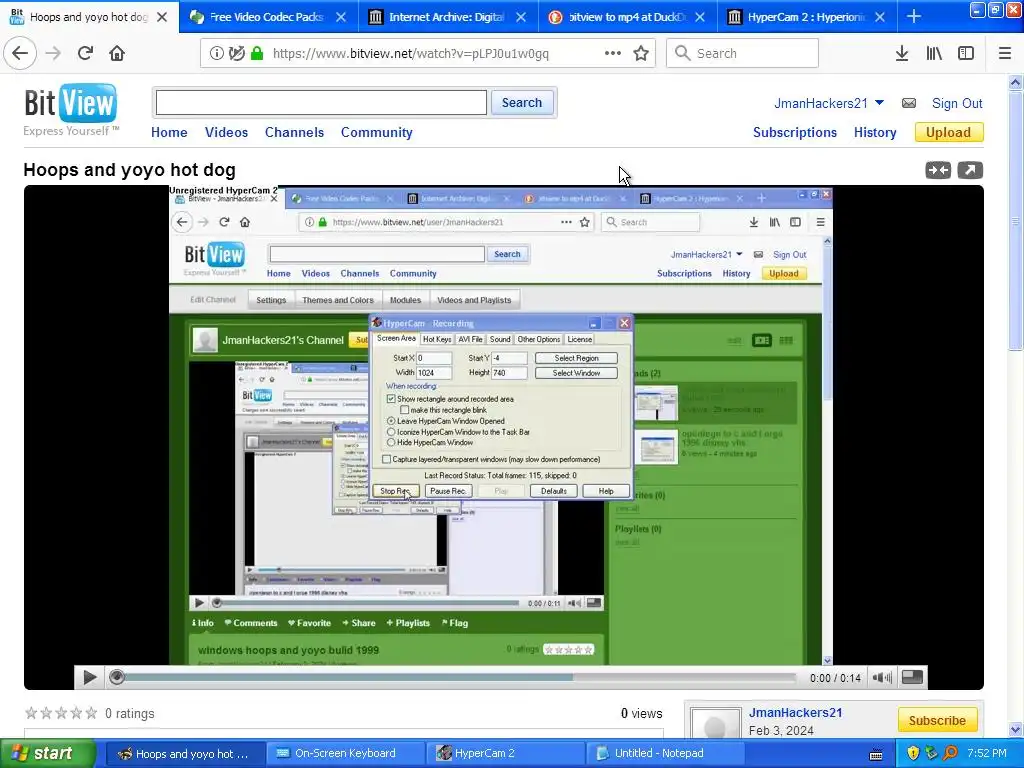Pop out the video with the arrow icon
The image size is (1024, 768).
click(x=970, y=170)
